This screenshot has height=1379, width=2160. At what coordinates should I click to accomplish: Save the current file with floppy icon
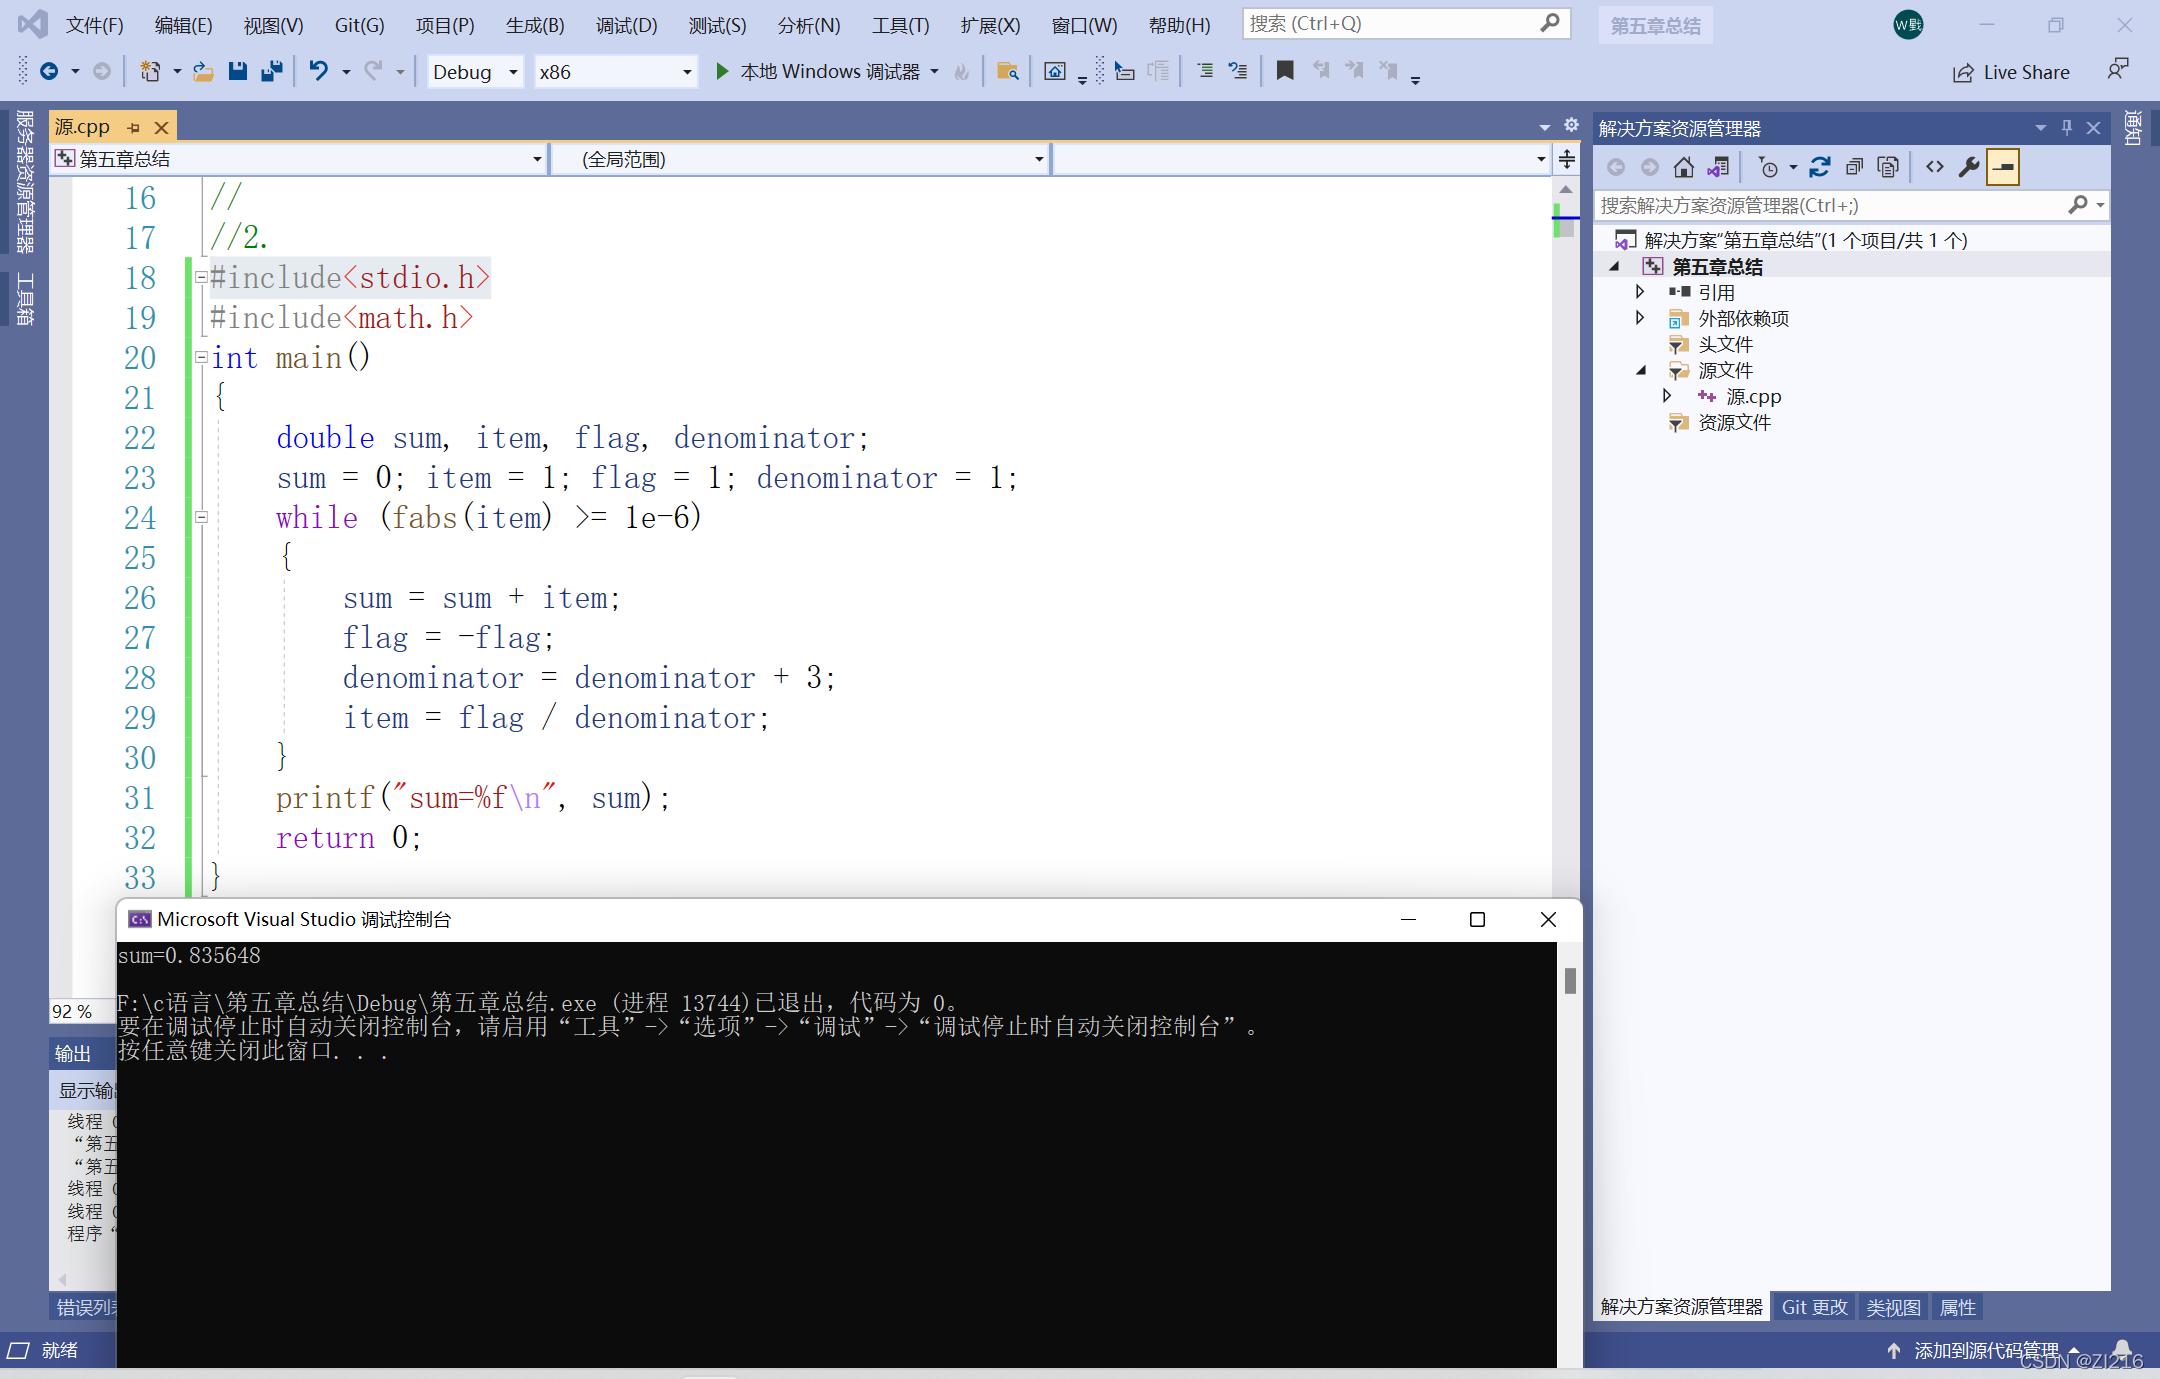[237, 71]
